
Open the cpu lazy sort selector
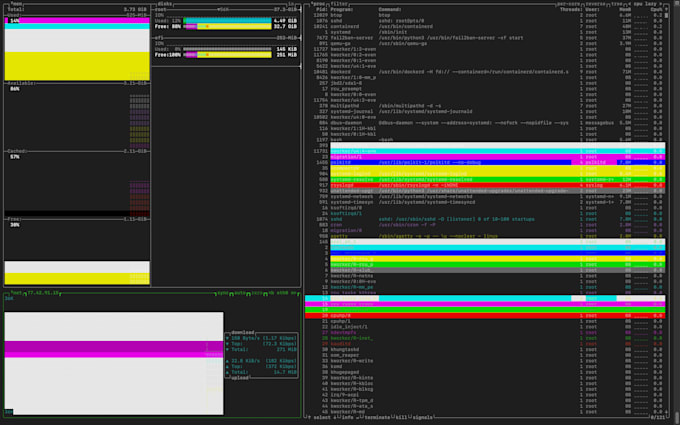click(645, 3)
